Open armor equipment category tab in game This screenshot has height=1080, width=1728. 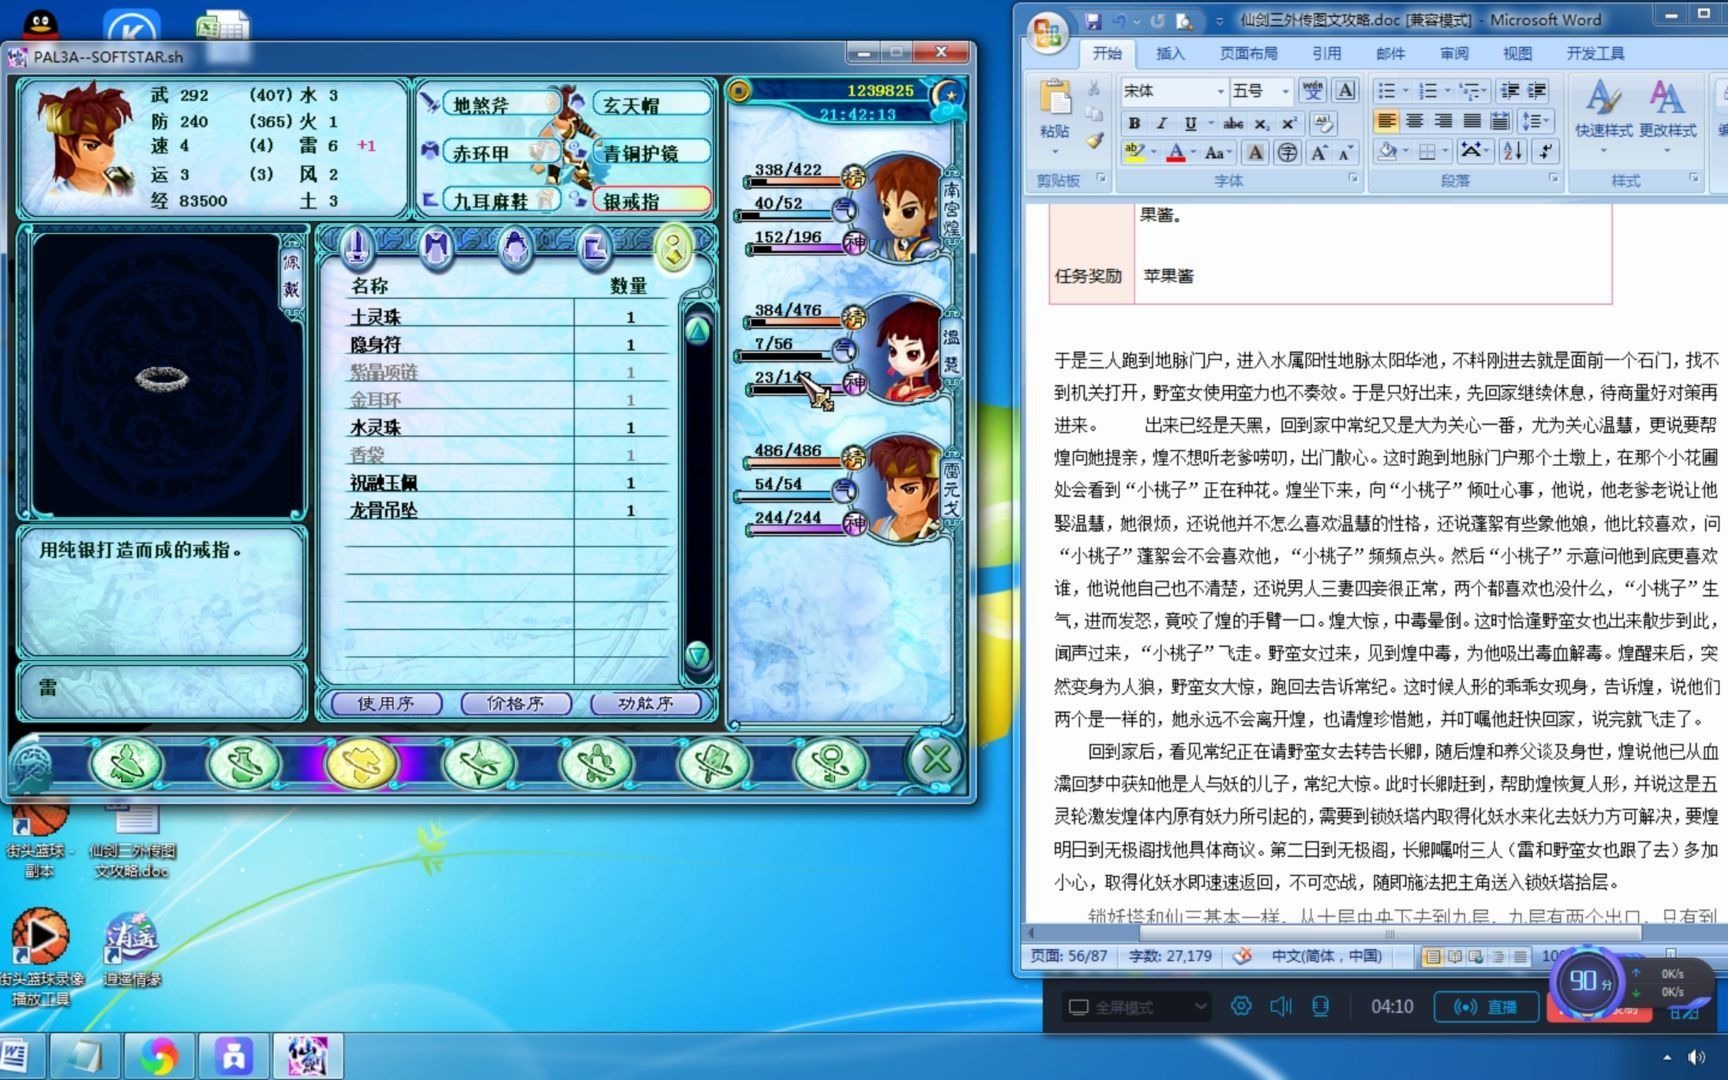pos(435,246)
